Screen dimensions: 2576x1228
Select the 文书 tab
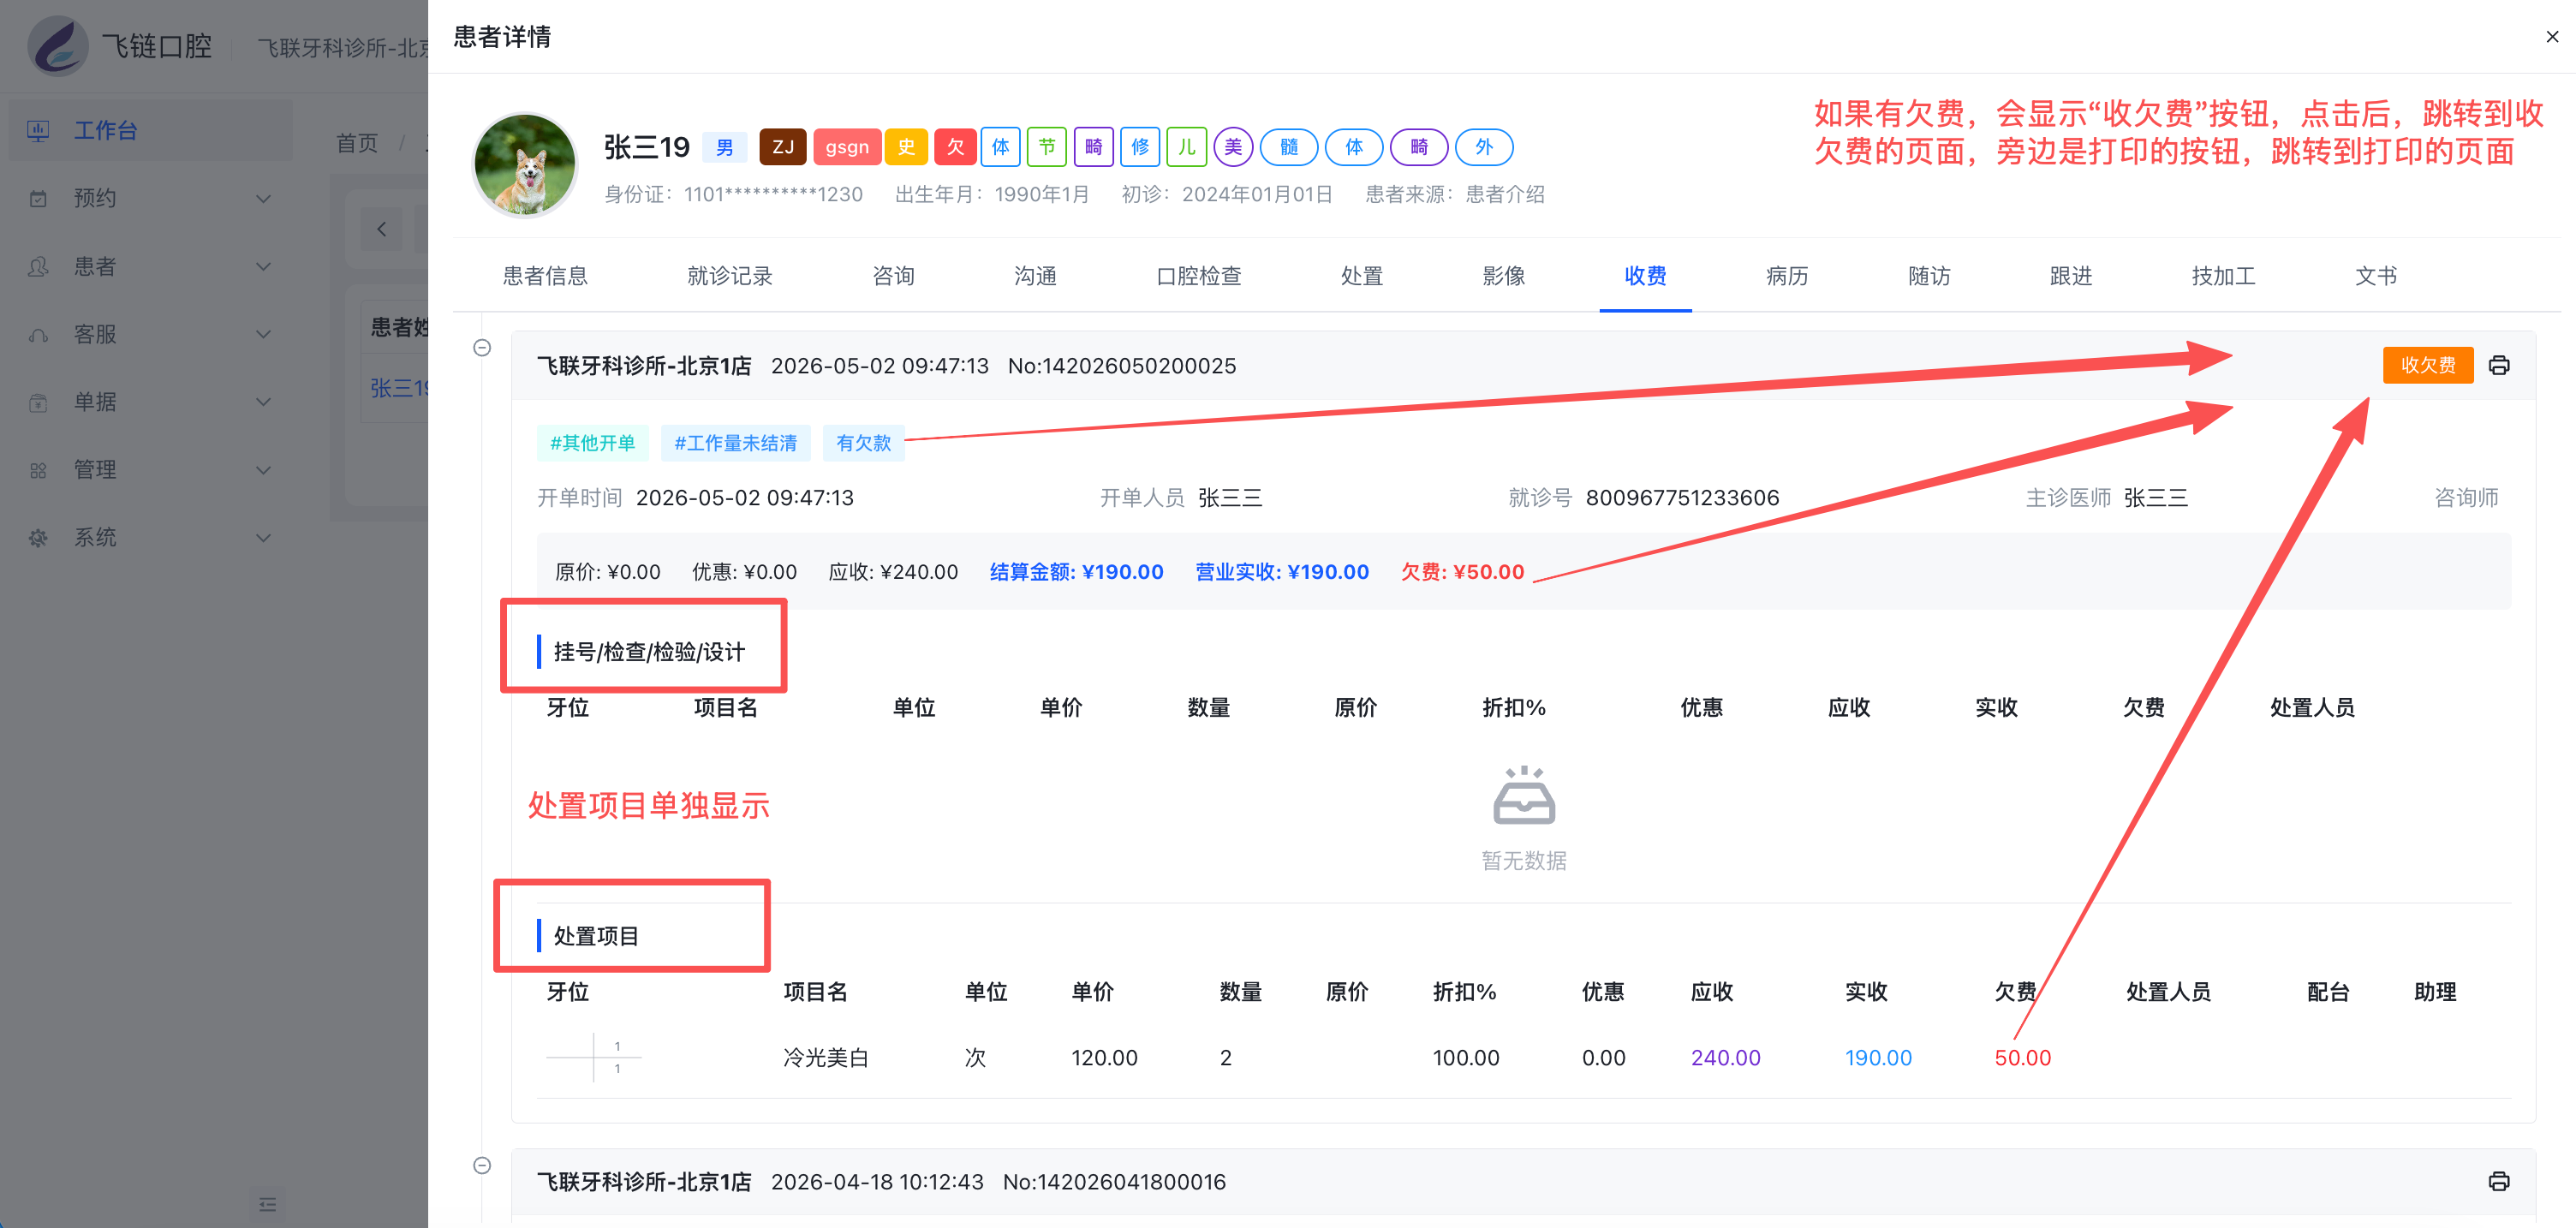2376,276
